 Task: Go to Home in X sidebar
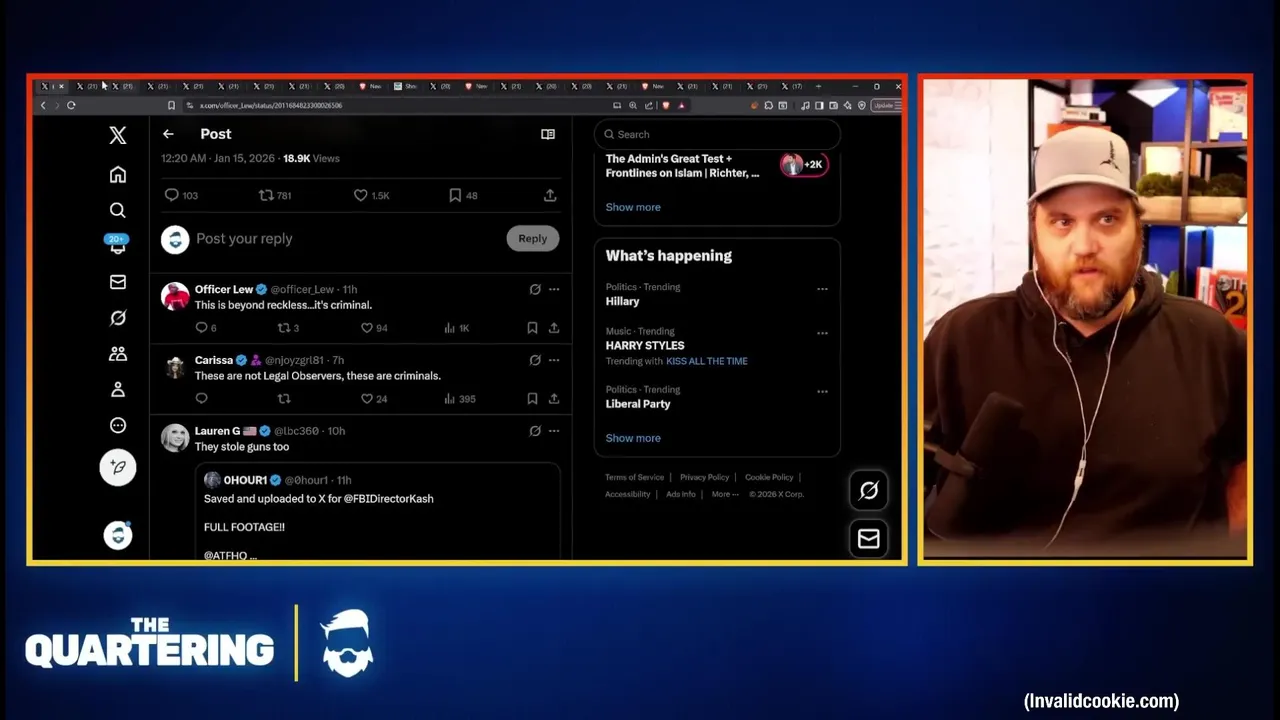(118, 175)
